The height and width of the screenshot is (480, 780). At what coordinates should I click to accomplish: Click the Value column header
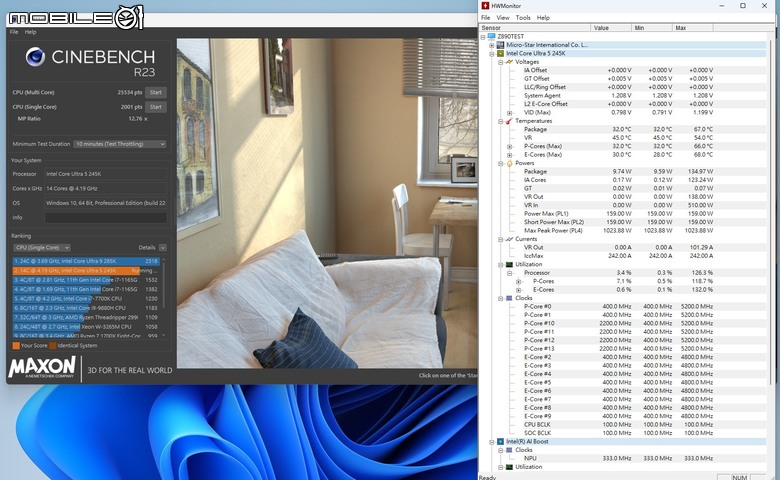(x=611, y=28)
